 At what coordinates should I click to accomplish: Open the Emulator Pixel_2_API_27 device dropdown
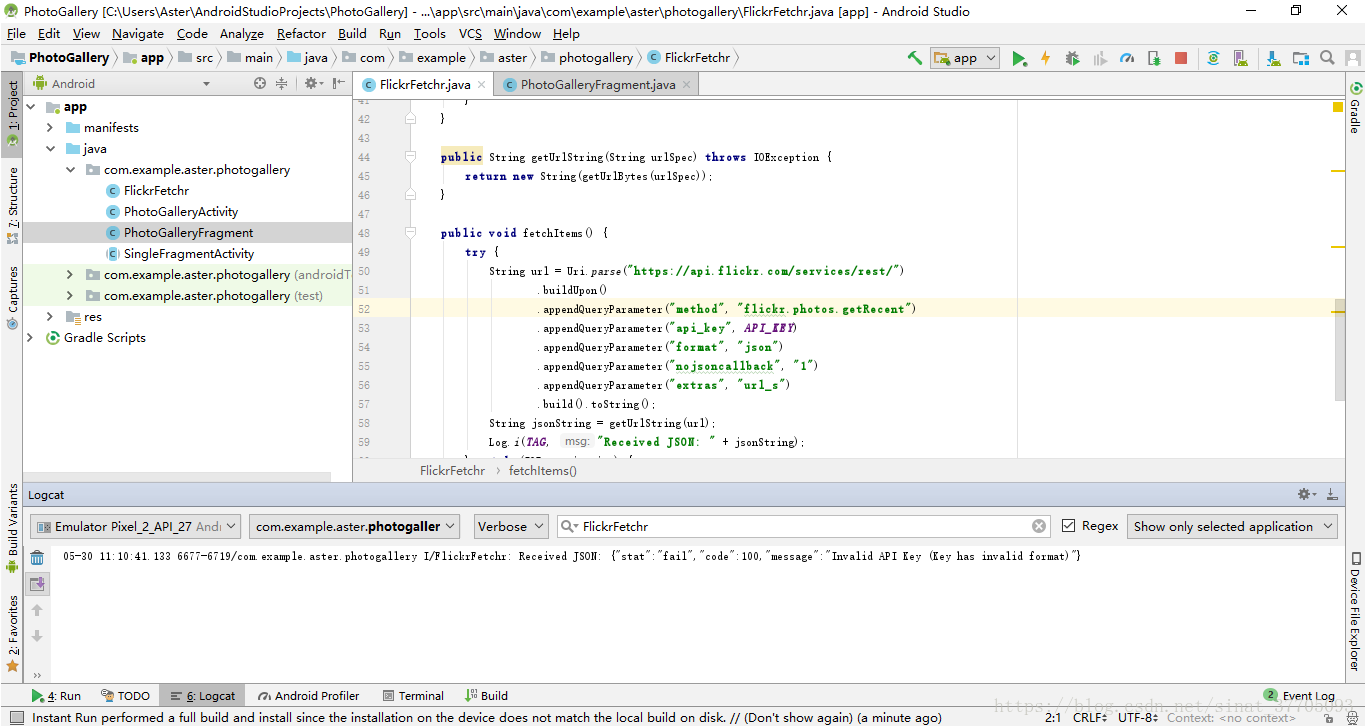[136, 526]
